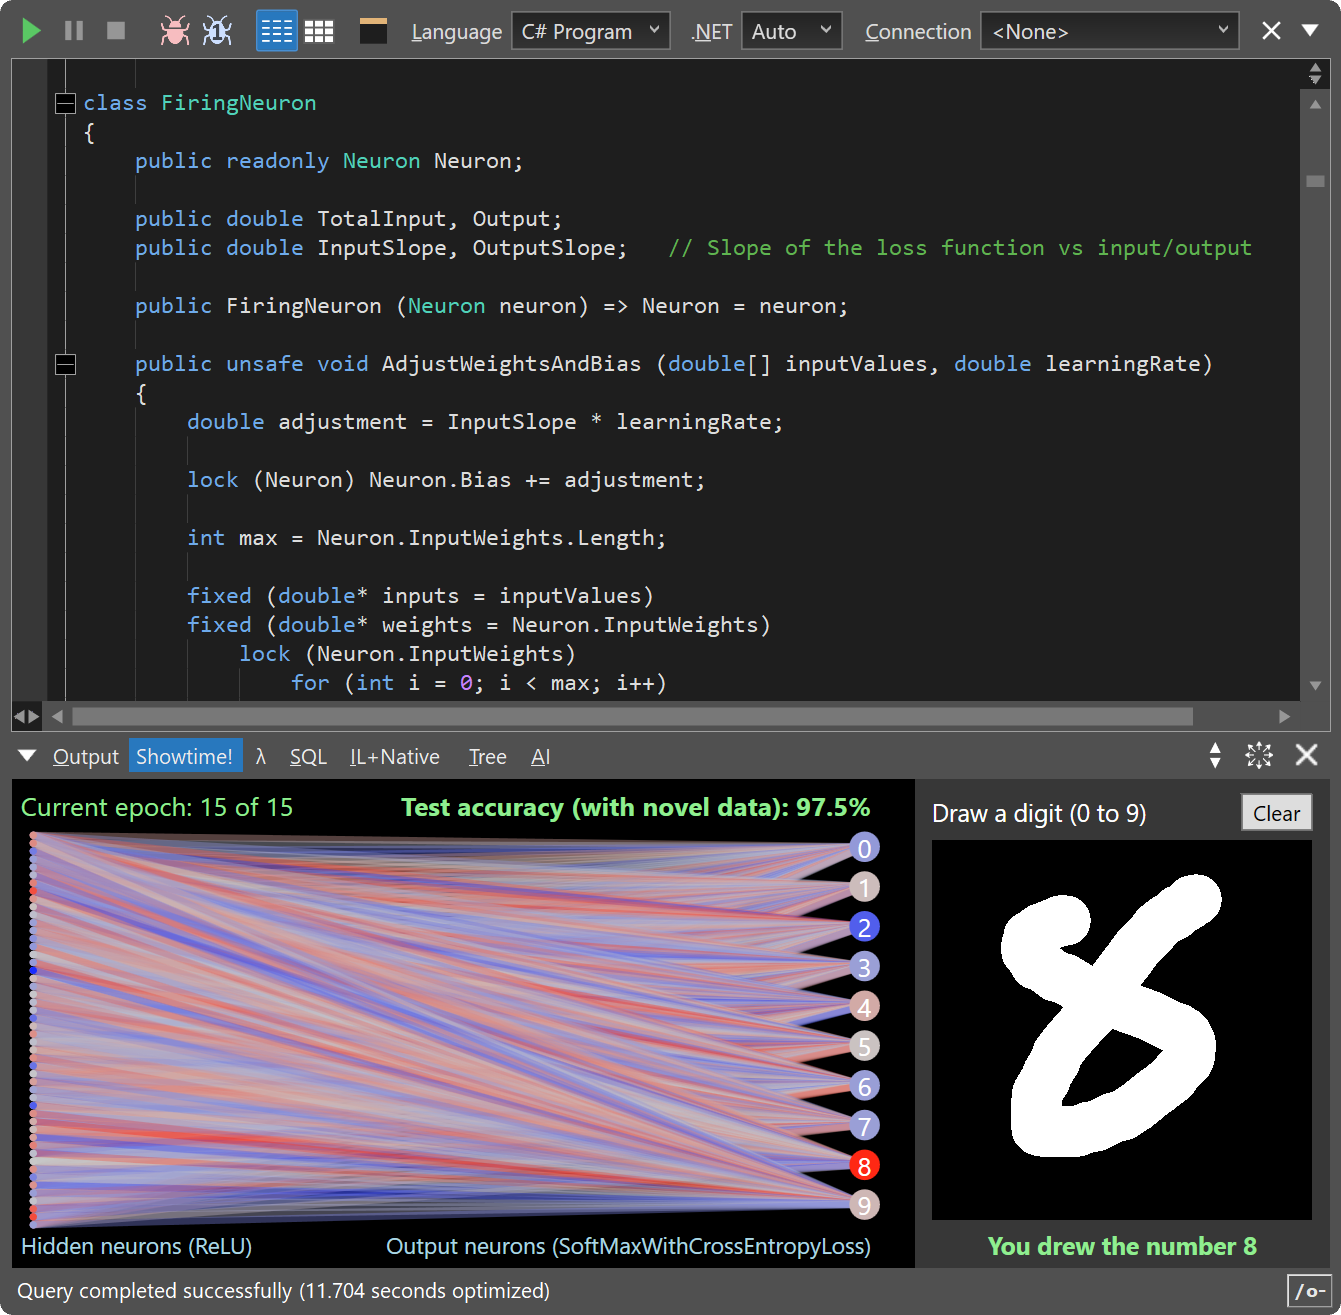Stop query execution with the square button
The height and width of the screenshot is (1315, 1341).
click(x=116, y=31)
